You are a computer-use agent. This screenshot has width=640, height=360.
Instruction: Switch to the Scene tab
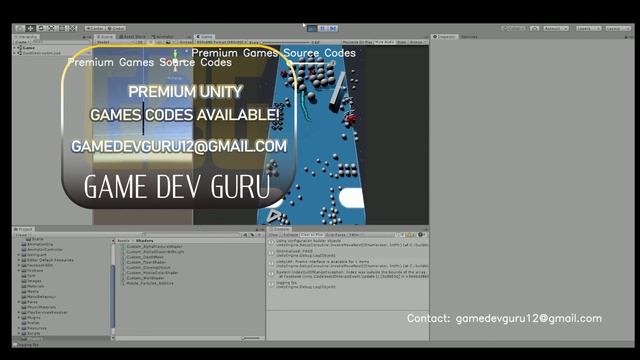click(x=105, y=37)
